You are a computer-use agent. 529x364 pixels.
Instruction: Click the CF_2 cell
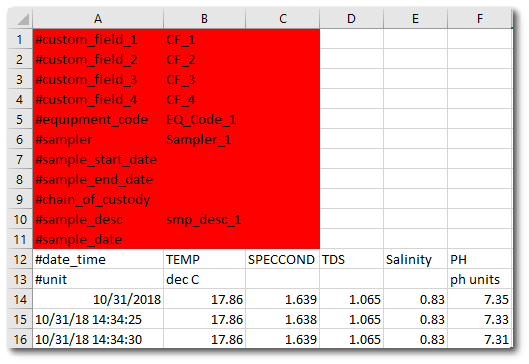[204, 59]
